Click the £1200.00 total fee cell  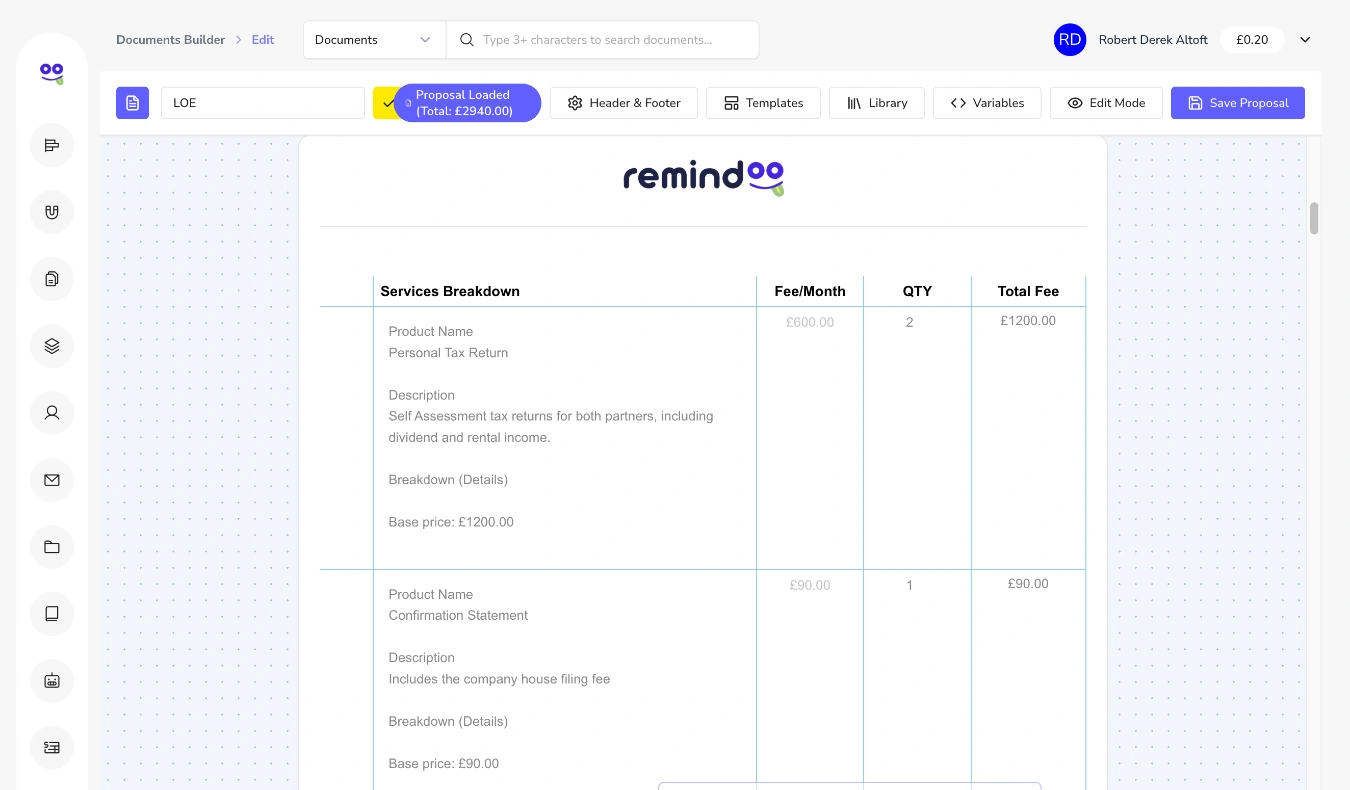coord(1028,321)
